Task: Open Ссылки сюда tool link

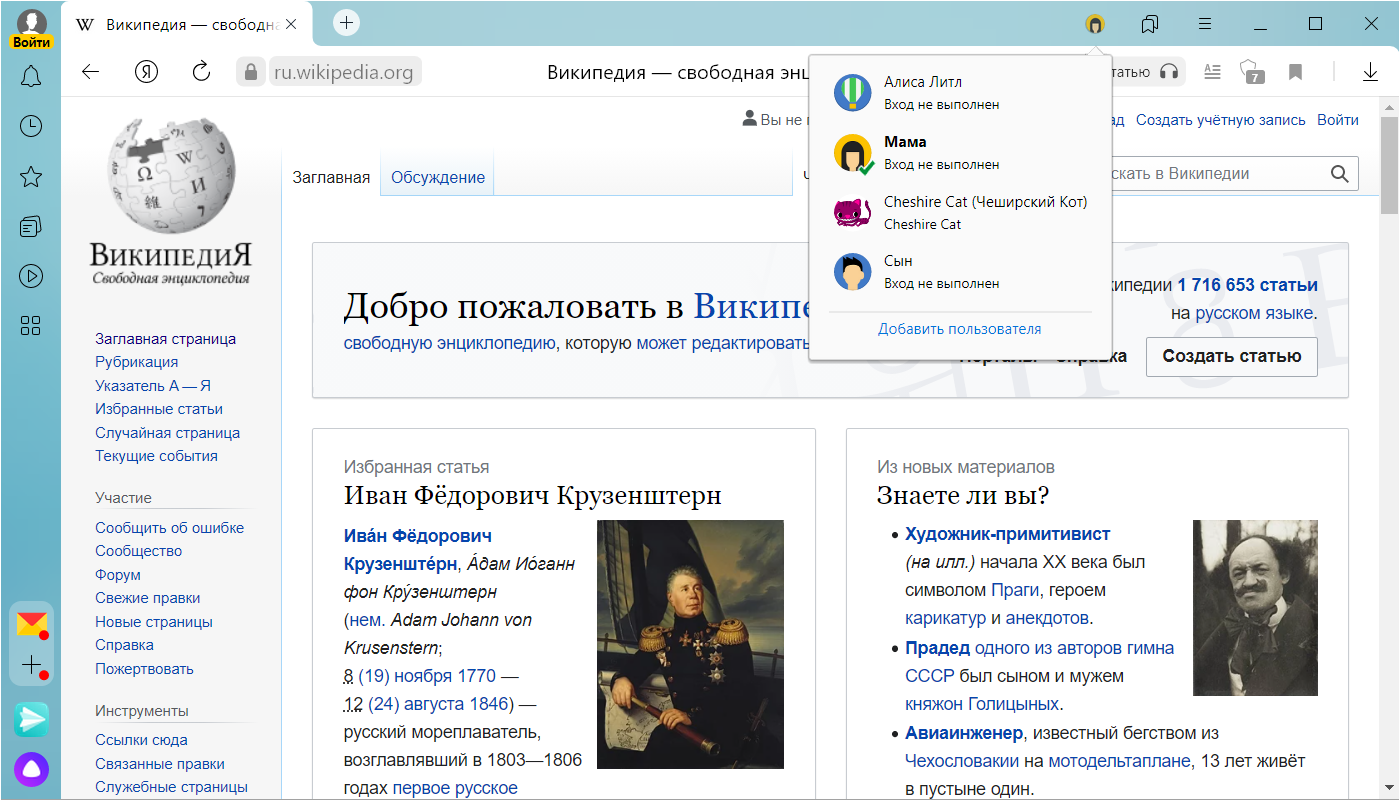Action: coord(141,740)
